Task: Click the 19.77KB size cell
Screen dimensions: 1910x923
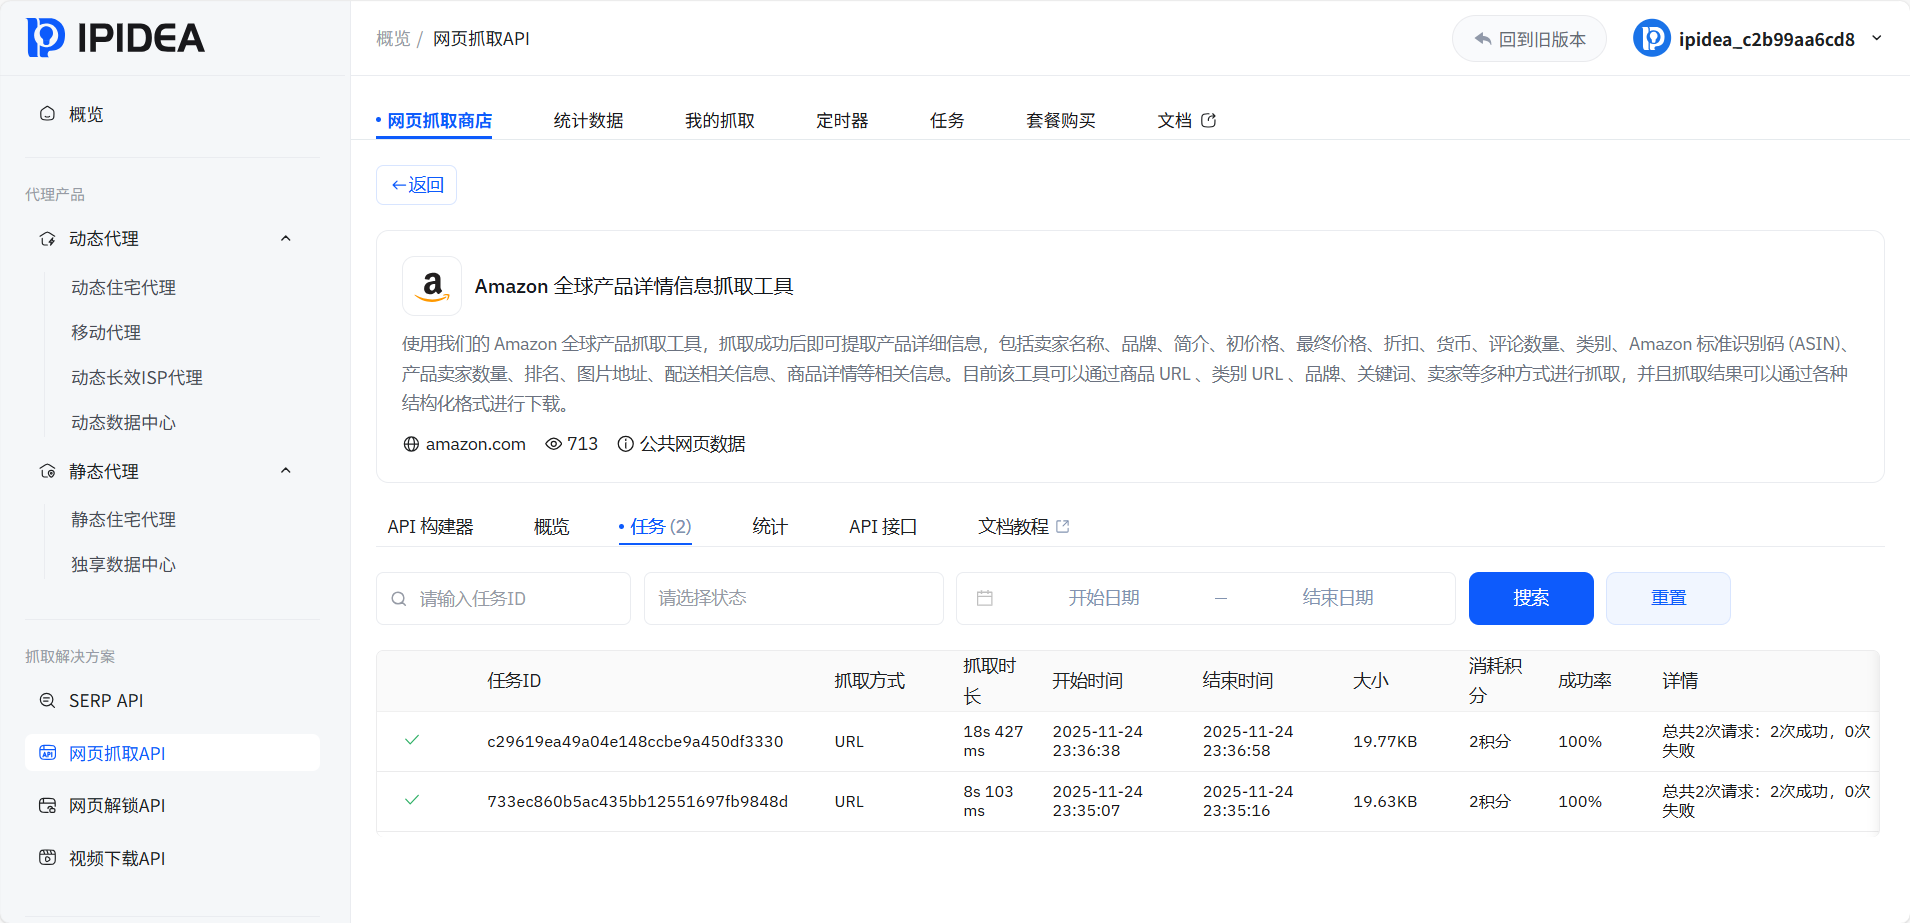Action: (1385, 742)
